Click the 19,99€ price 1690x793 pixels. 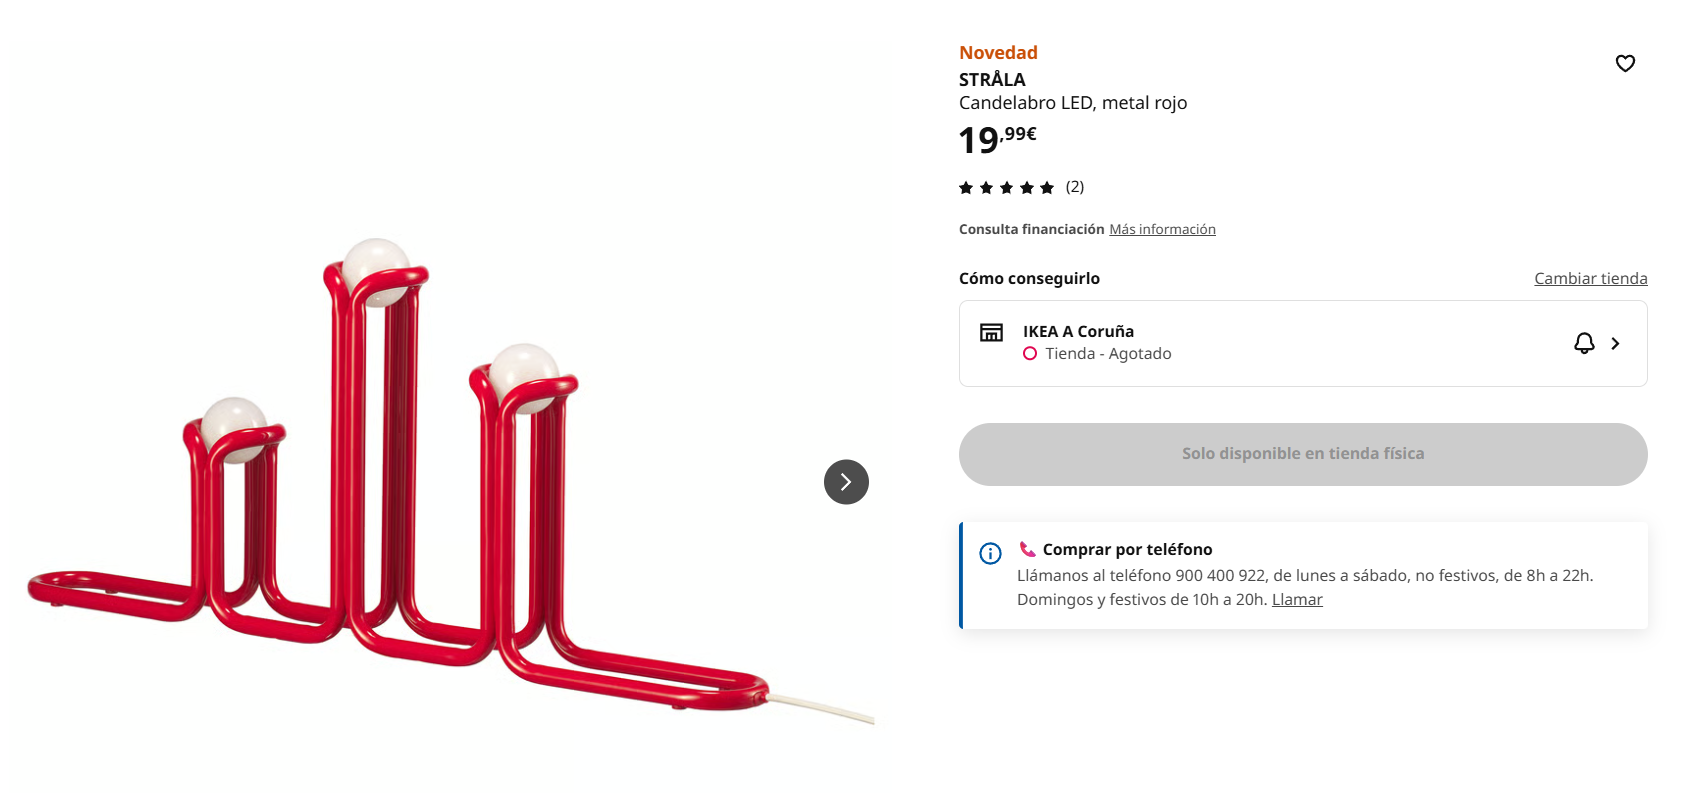tap(997, 139)
